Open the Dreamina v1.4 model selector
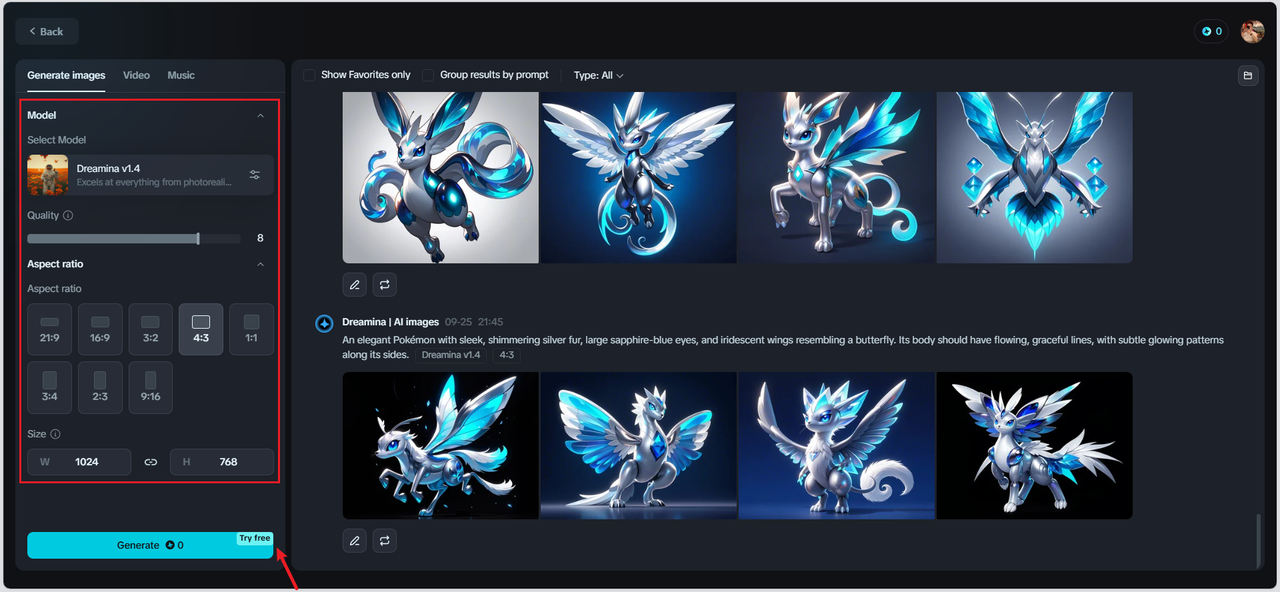 coord(150,175)
